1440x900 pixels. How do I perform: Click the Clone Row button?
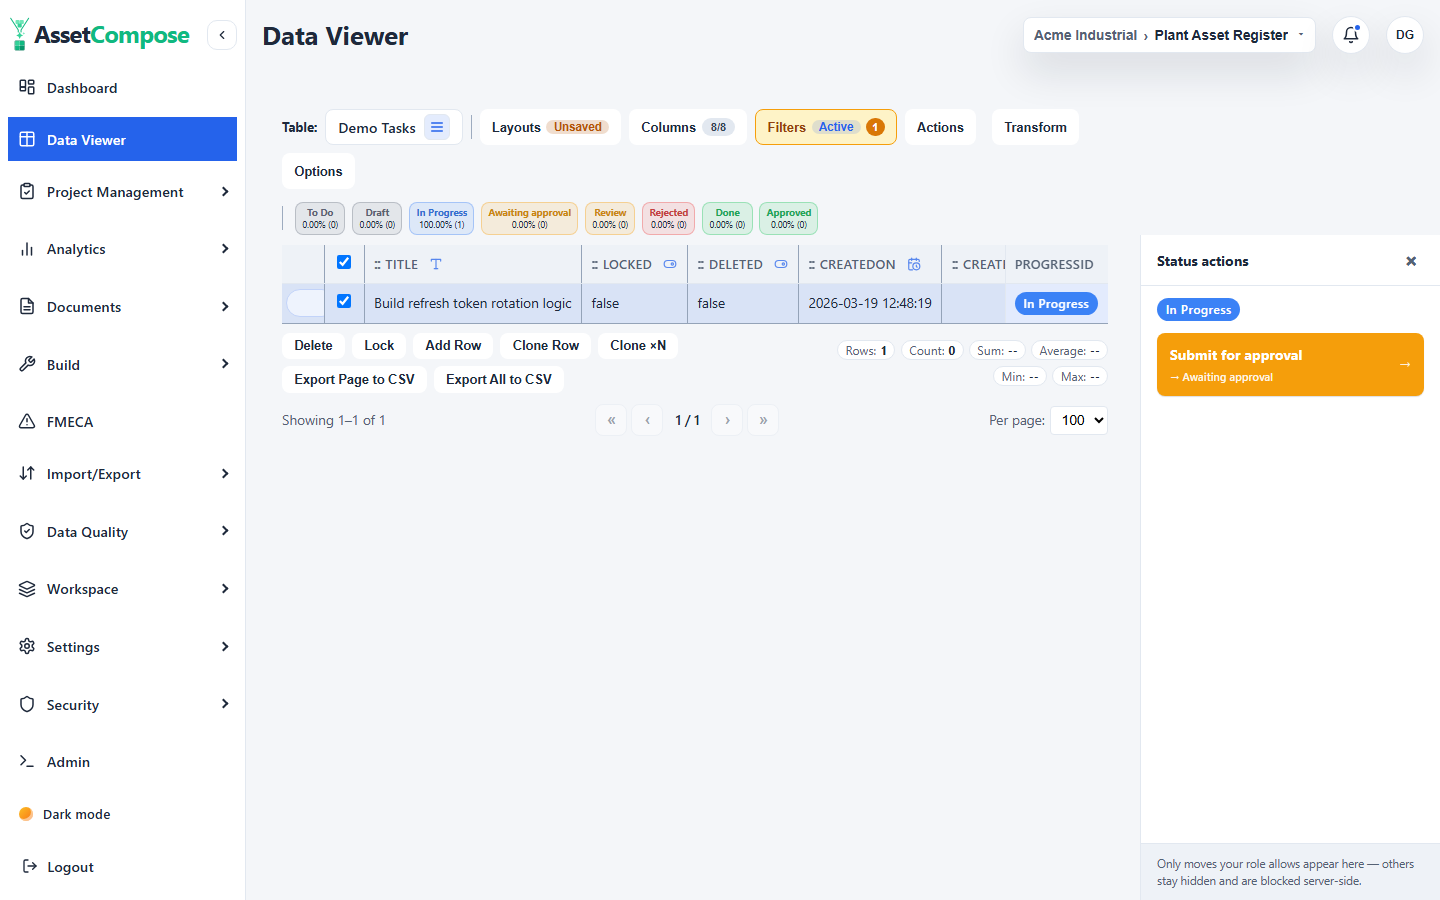pos(546,345)
